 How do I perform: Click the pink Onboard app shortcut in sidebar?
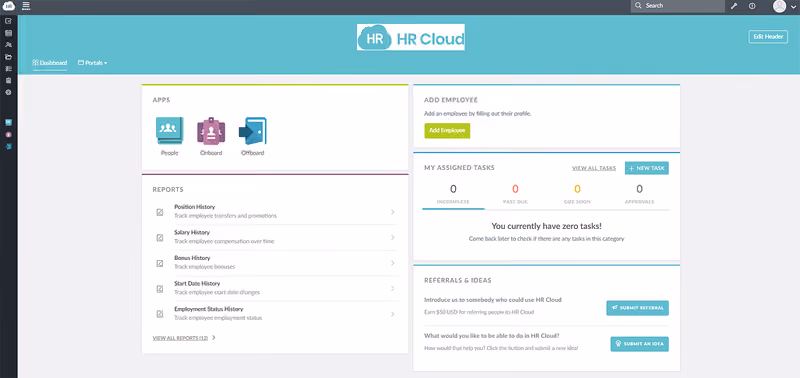point(8,135)
